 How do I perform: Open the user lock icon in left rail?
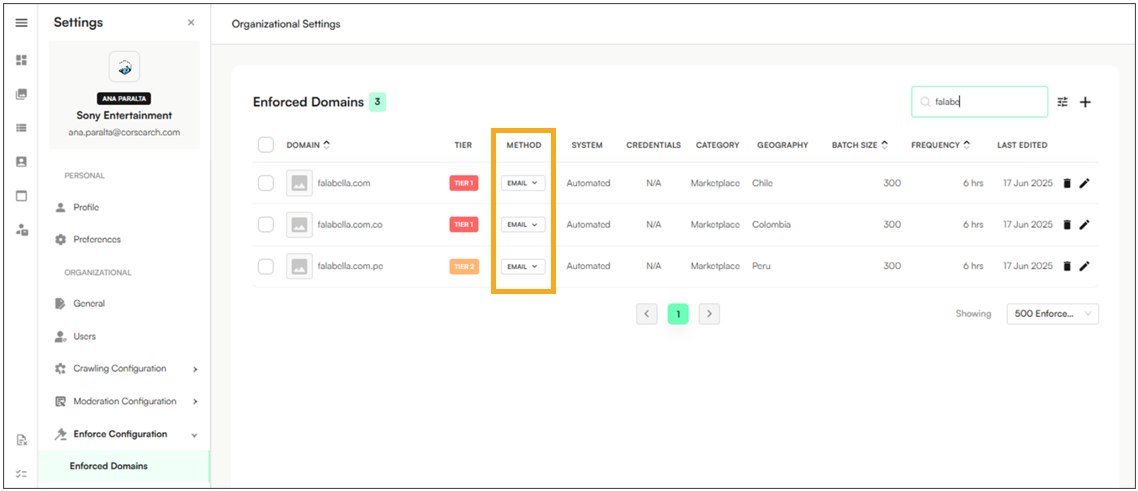[22, 230]
